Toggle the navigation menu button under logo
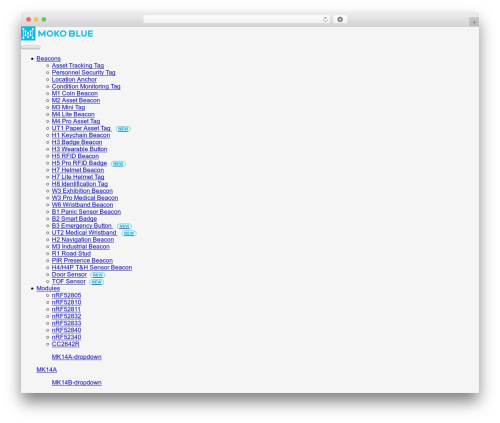This screenshot has height=423, width=500. (x=31, y=47)
